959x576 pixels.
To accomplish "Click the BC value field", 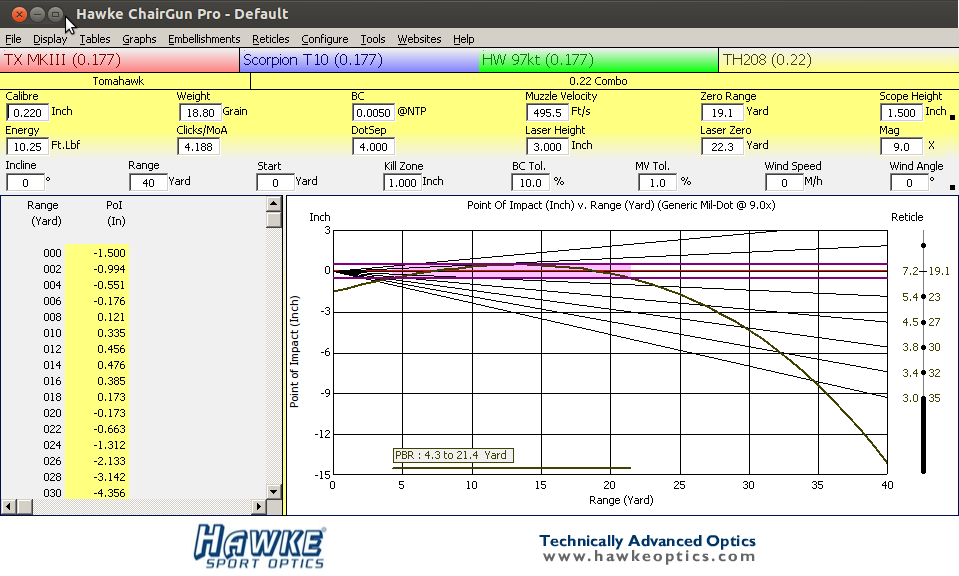I will point(374,113).
